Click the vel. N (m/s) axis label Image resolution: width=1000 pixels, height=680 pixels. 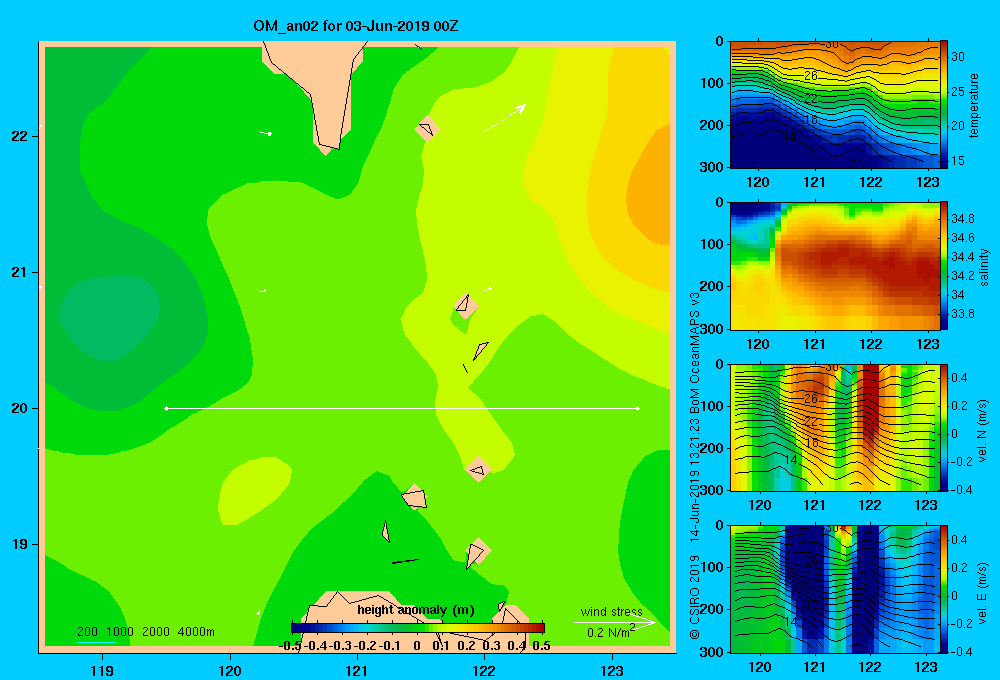pos(983,431)
